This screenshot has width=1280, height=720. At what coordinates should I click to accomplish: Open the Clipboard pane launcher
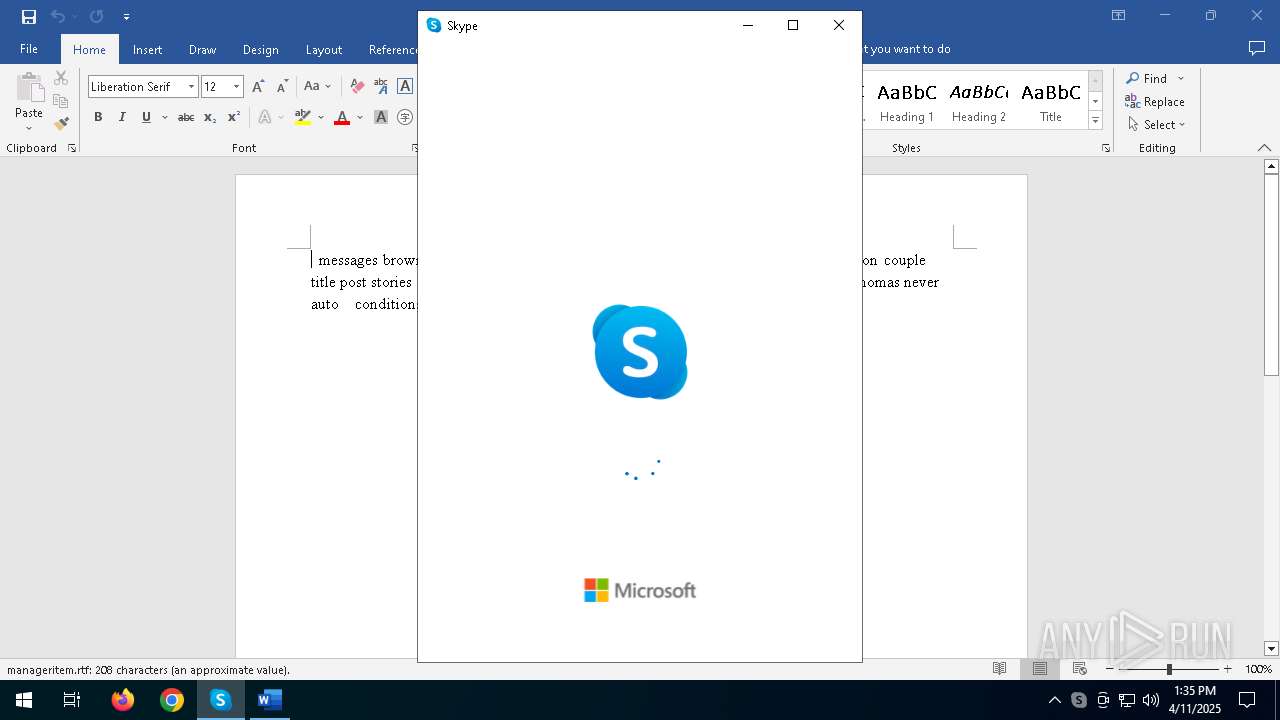72,148
